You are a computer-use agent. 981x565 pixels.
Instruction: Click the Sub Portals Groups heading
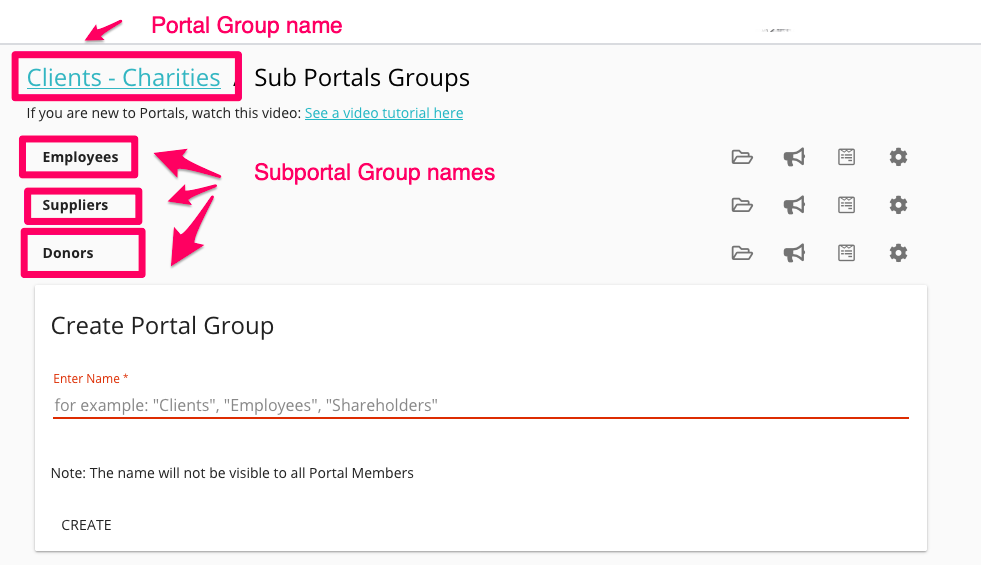362,77
